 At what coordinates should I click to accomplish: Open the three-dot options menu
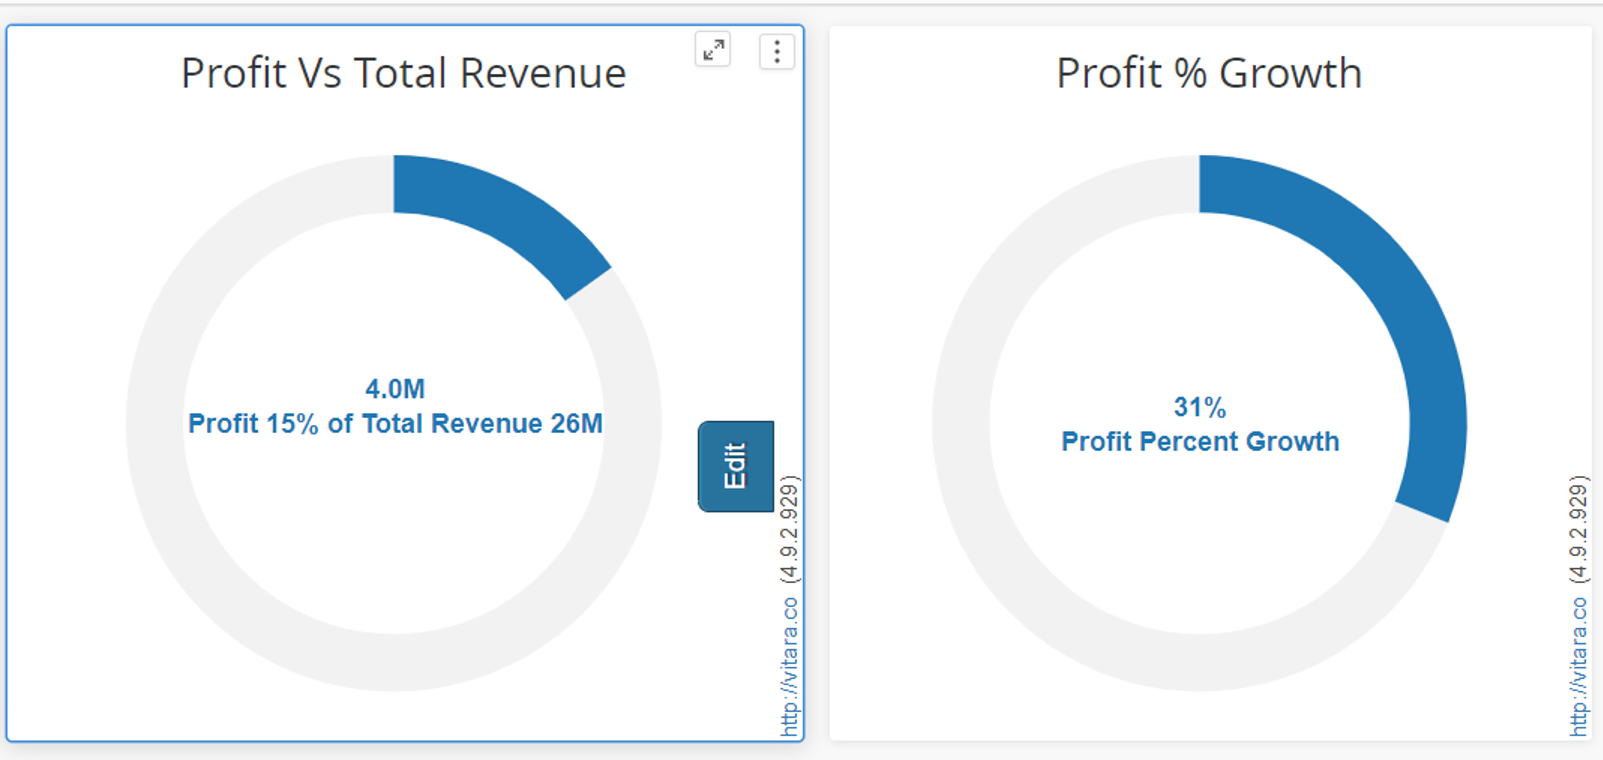(777, 51)
